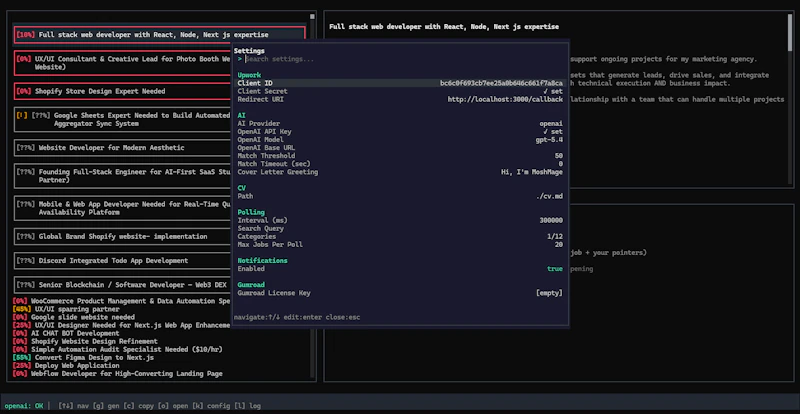The height and width of the screenshot is (414, 800).
Task: Click the [k] config shortcut in status bar
Action: click(x=212, y=406)
